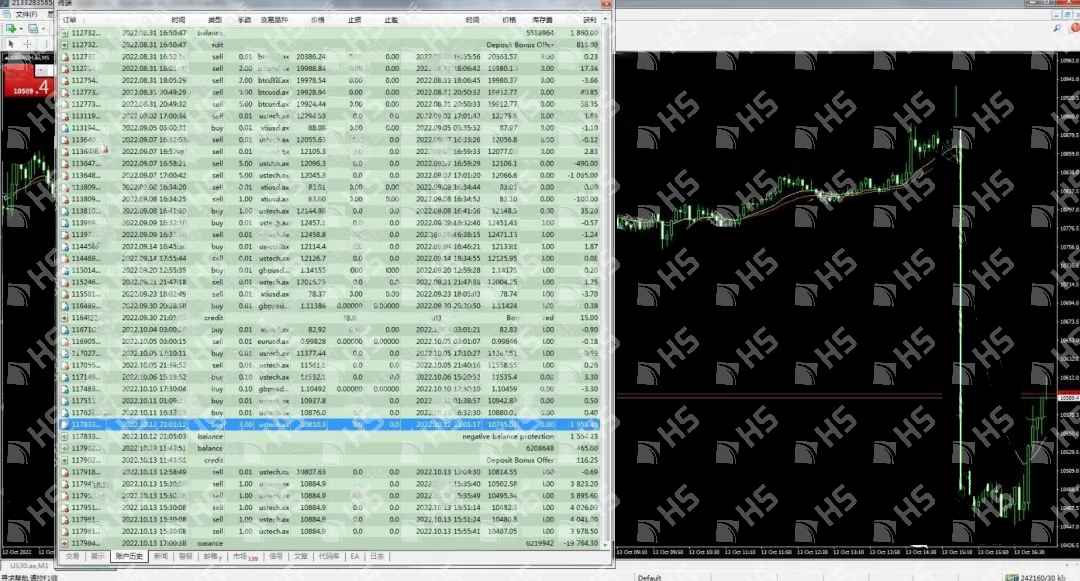Open the 日志 tab
This screenshot has width=1080, height=581.
[x=377, y=556]
